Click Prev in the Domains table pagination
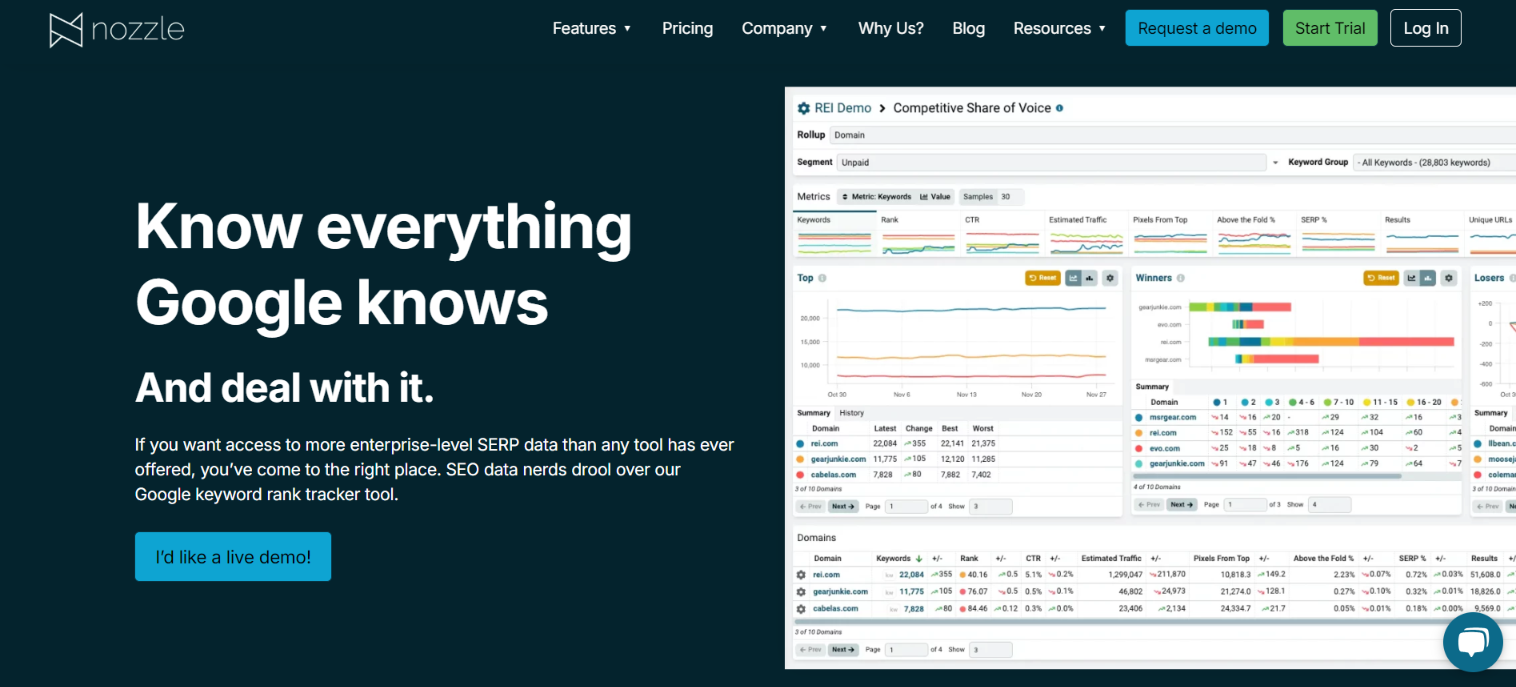The width and height of the screenshot is (1516, 687). pyautogui.click(x=810, y=650)
